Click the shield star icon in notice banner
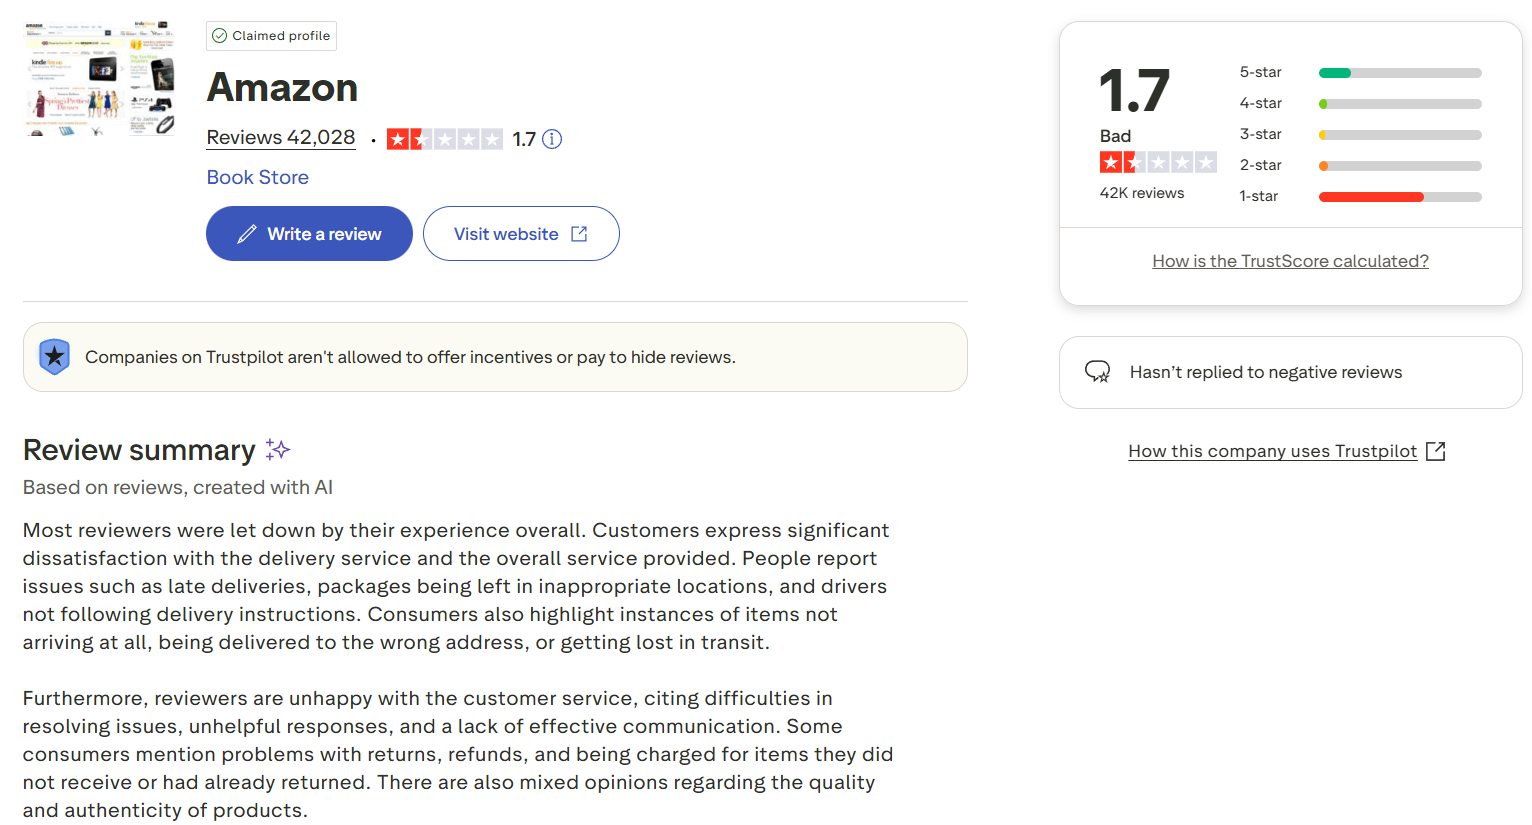Screen dimensions: 1532x825 pyautogui.click(x=54, y=357)
